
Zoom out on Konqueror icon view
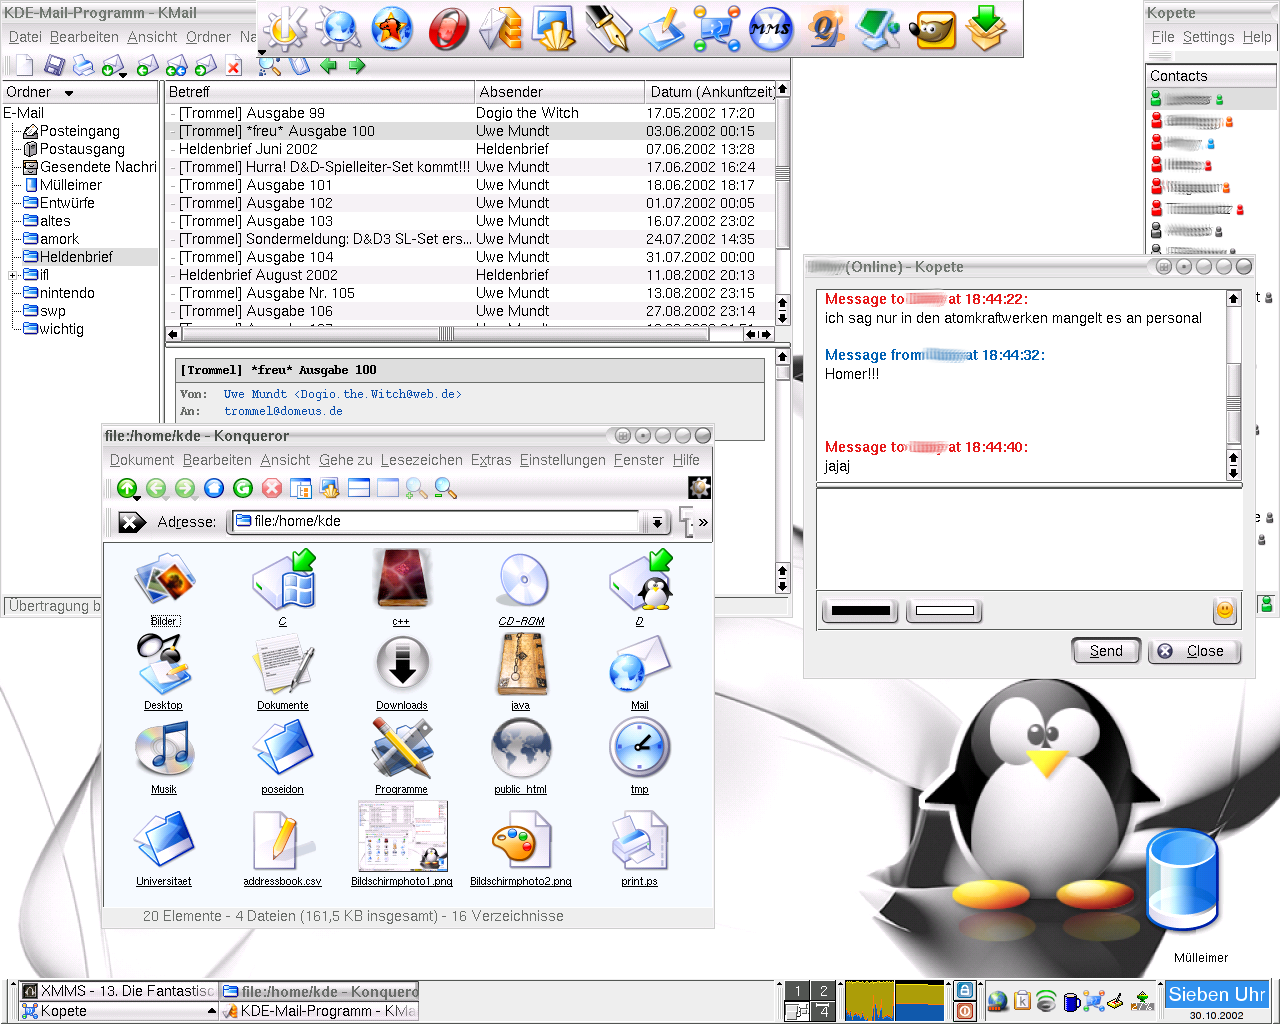point(445,488)
